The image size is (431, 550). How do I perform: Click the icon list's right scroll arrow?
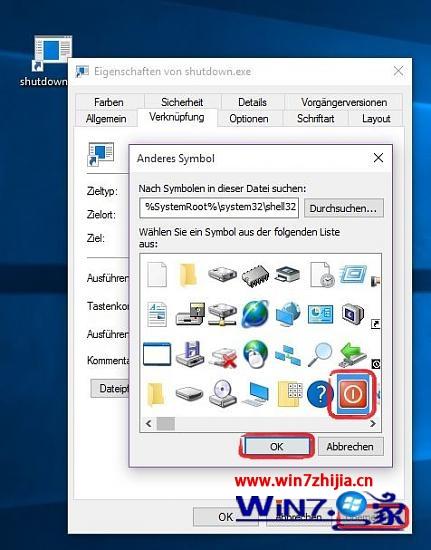373,424
